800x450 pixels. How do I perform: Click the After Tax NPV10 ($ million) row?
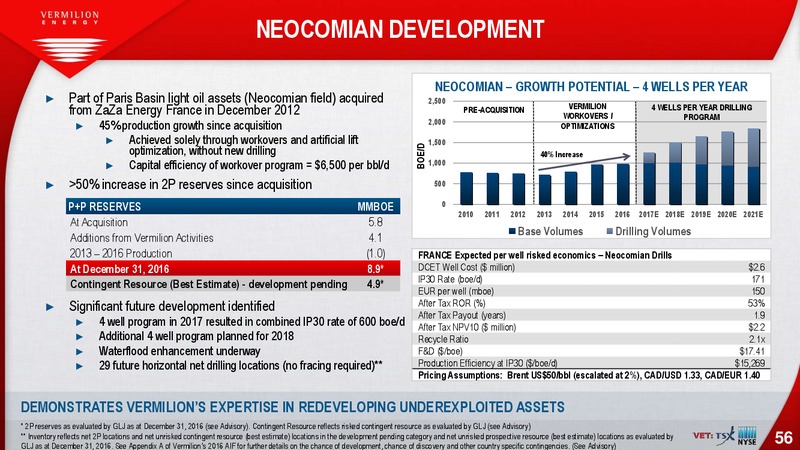coord(591,327)
